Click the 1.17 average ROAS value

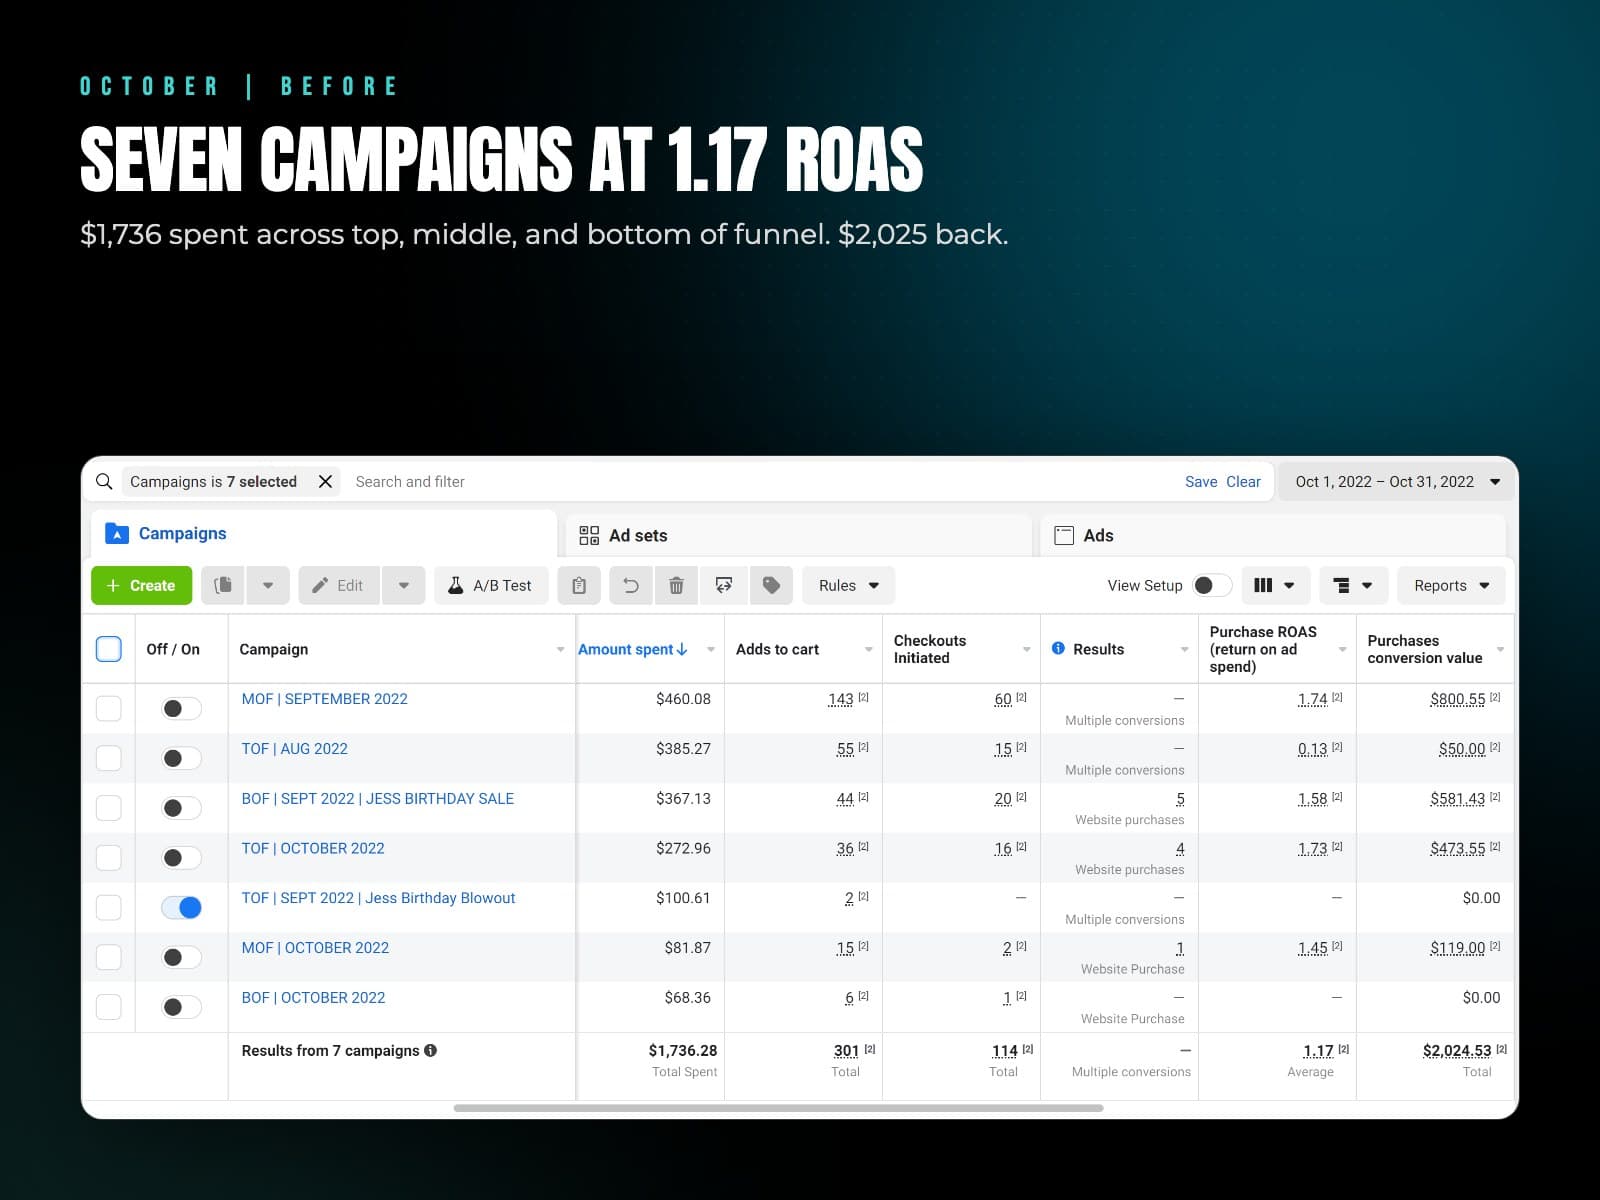coord(1318,1050)
